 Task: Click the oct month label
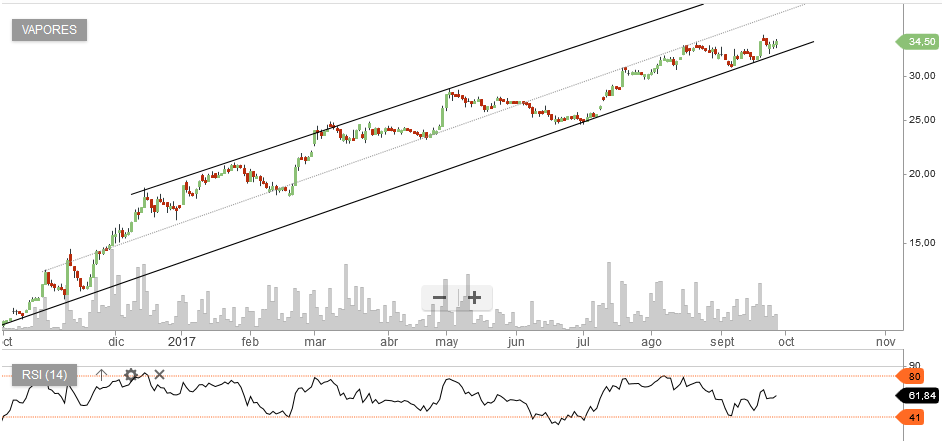[786, 342]
